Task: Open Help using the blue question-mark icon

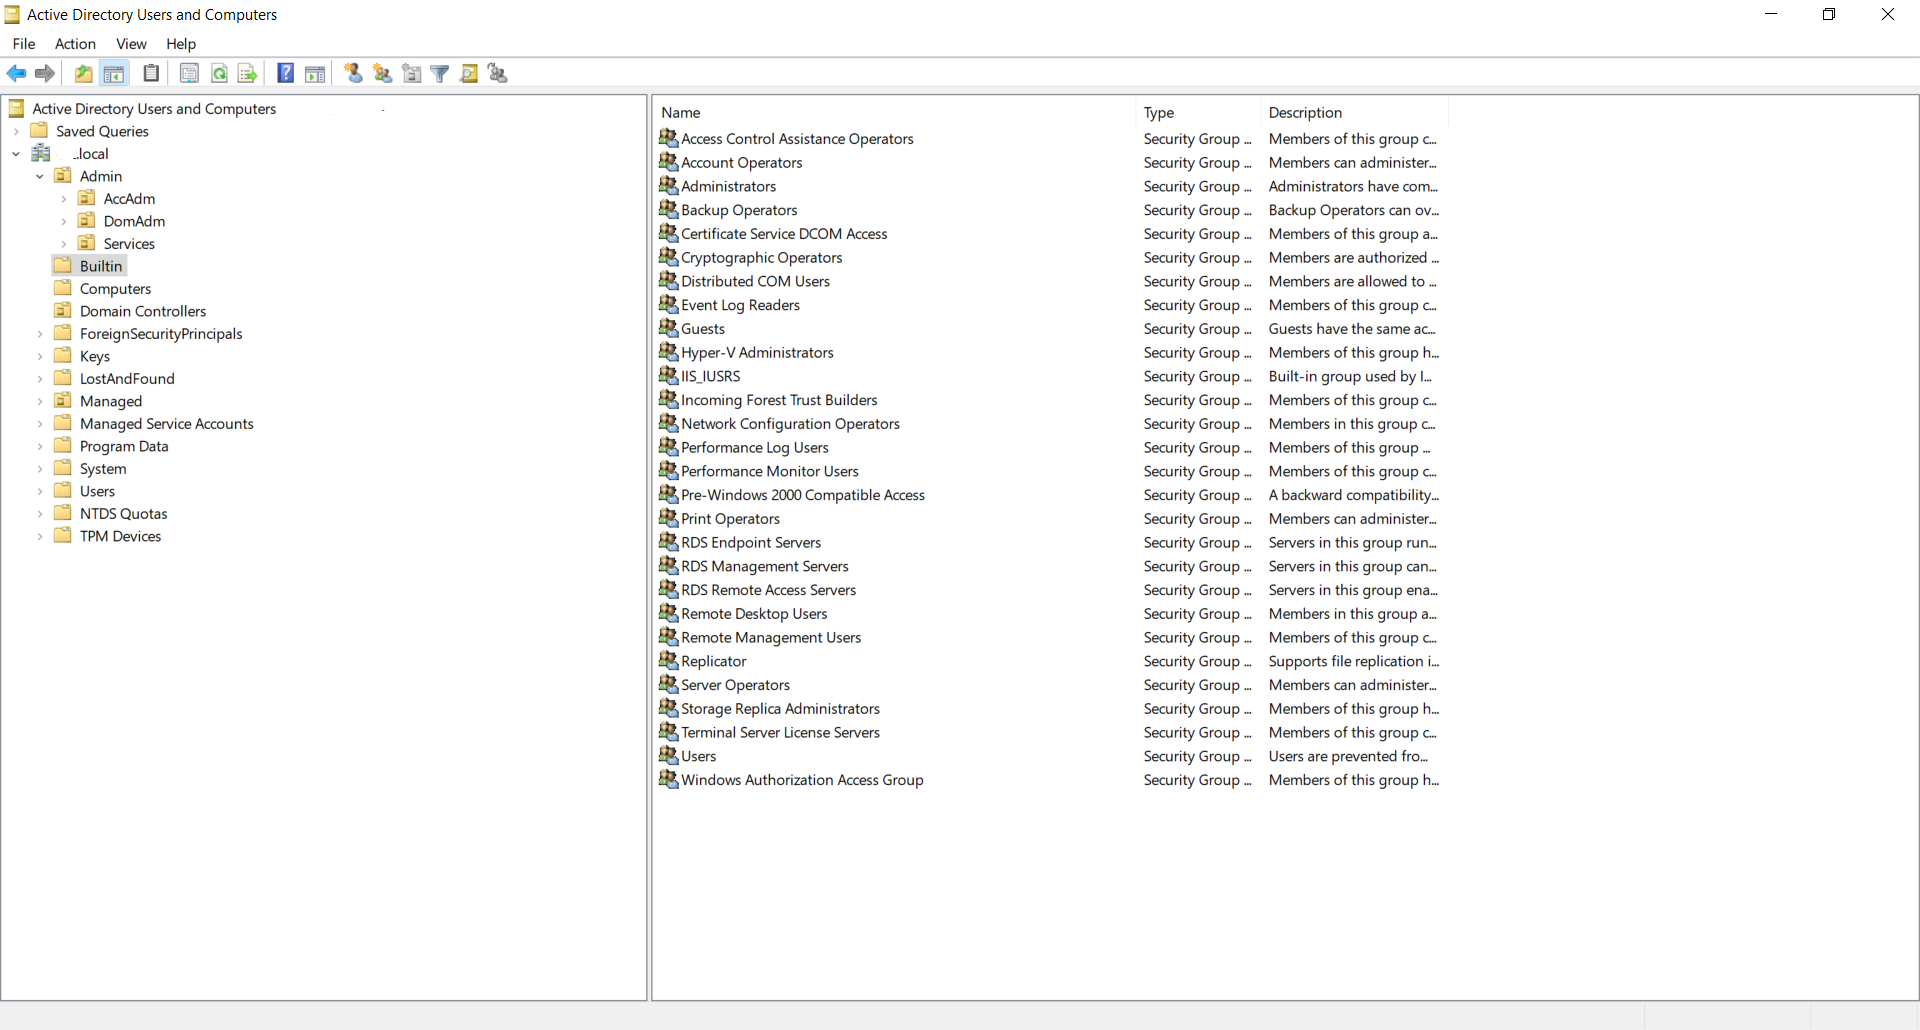Action: click(285, 73)
